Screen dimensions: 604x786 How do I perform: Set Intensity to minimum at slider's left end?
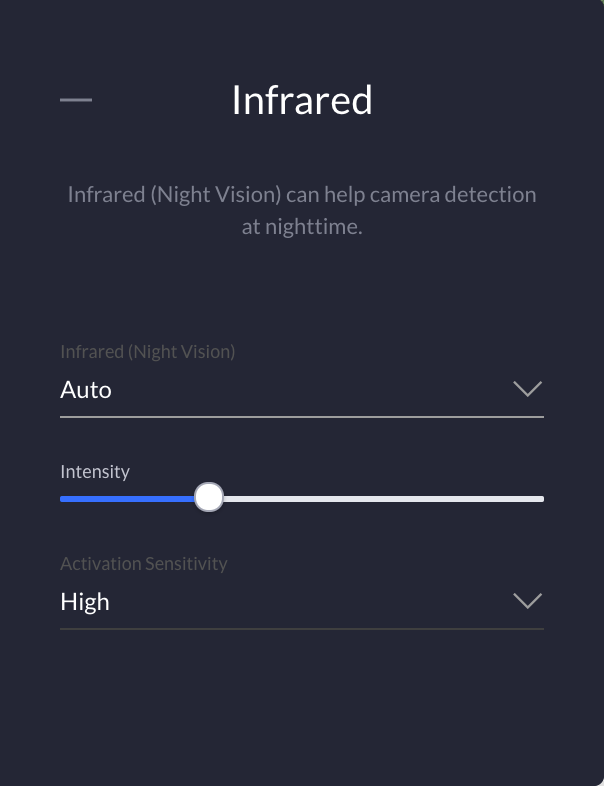tap(62, 498)
